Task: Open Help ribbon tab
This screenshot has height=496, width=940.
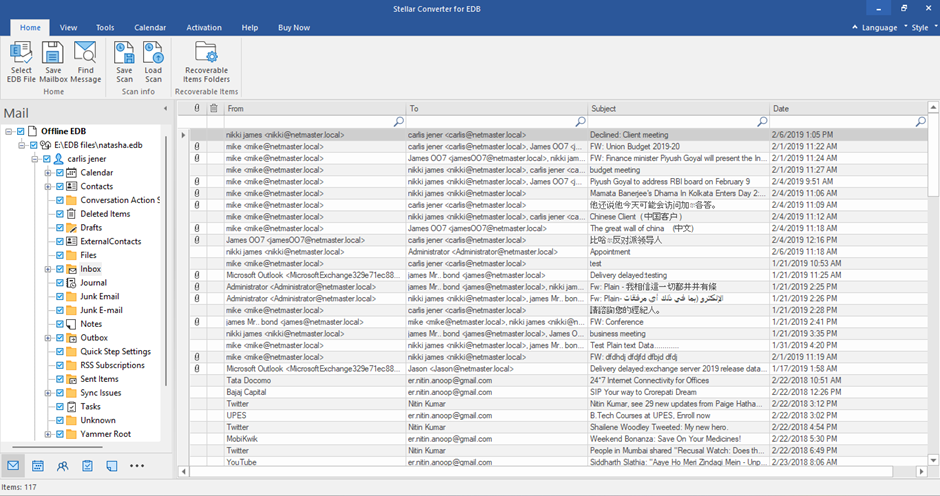Action: click(x=250, y=28)
